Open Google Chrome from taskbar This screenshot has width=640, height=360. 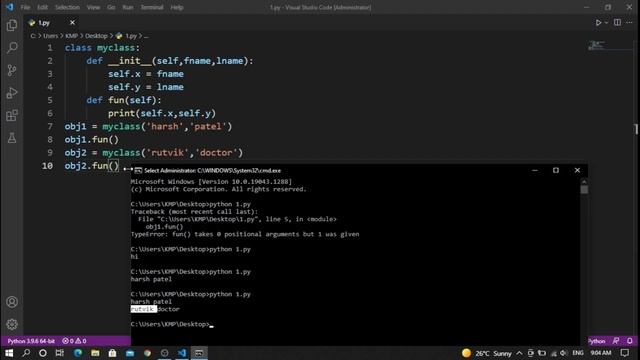[147, 353]
